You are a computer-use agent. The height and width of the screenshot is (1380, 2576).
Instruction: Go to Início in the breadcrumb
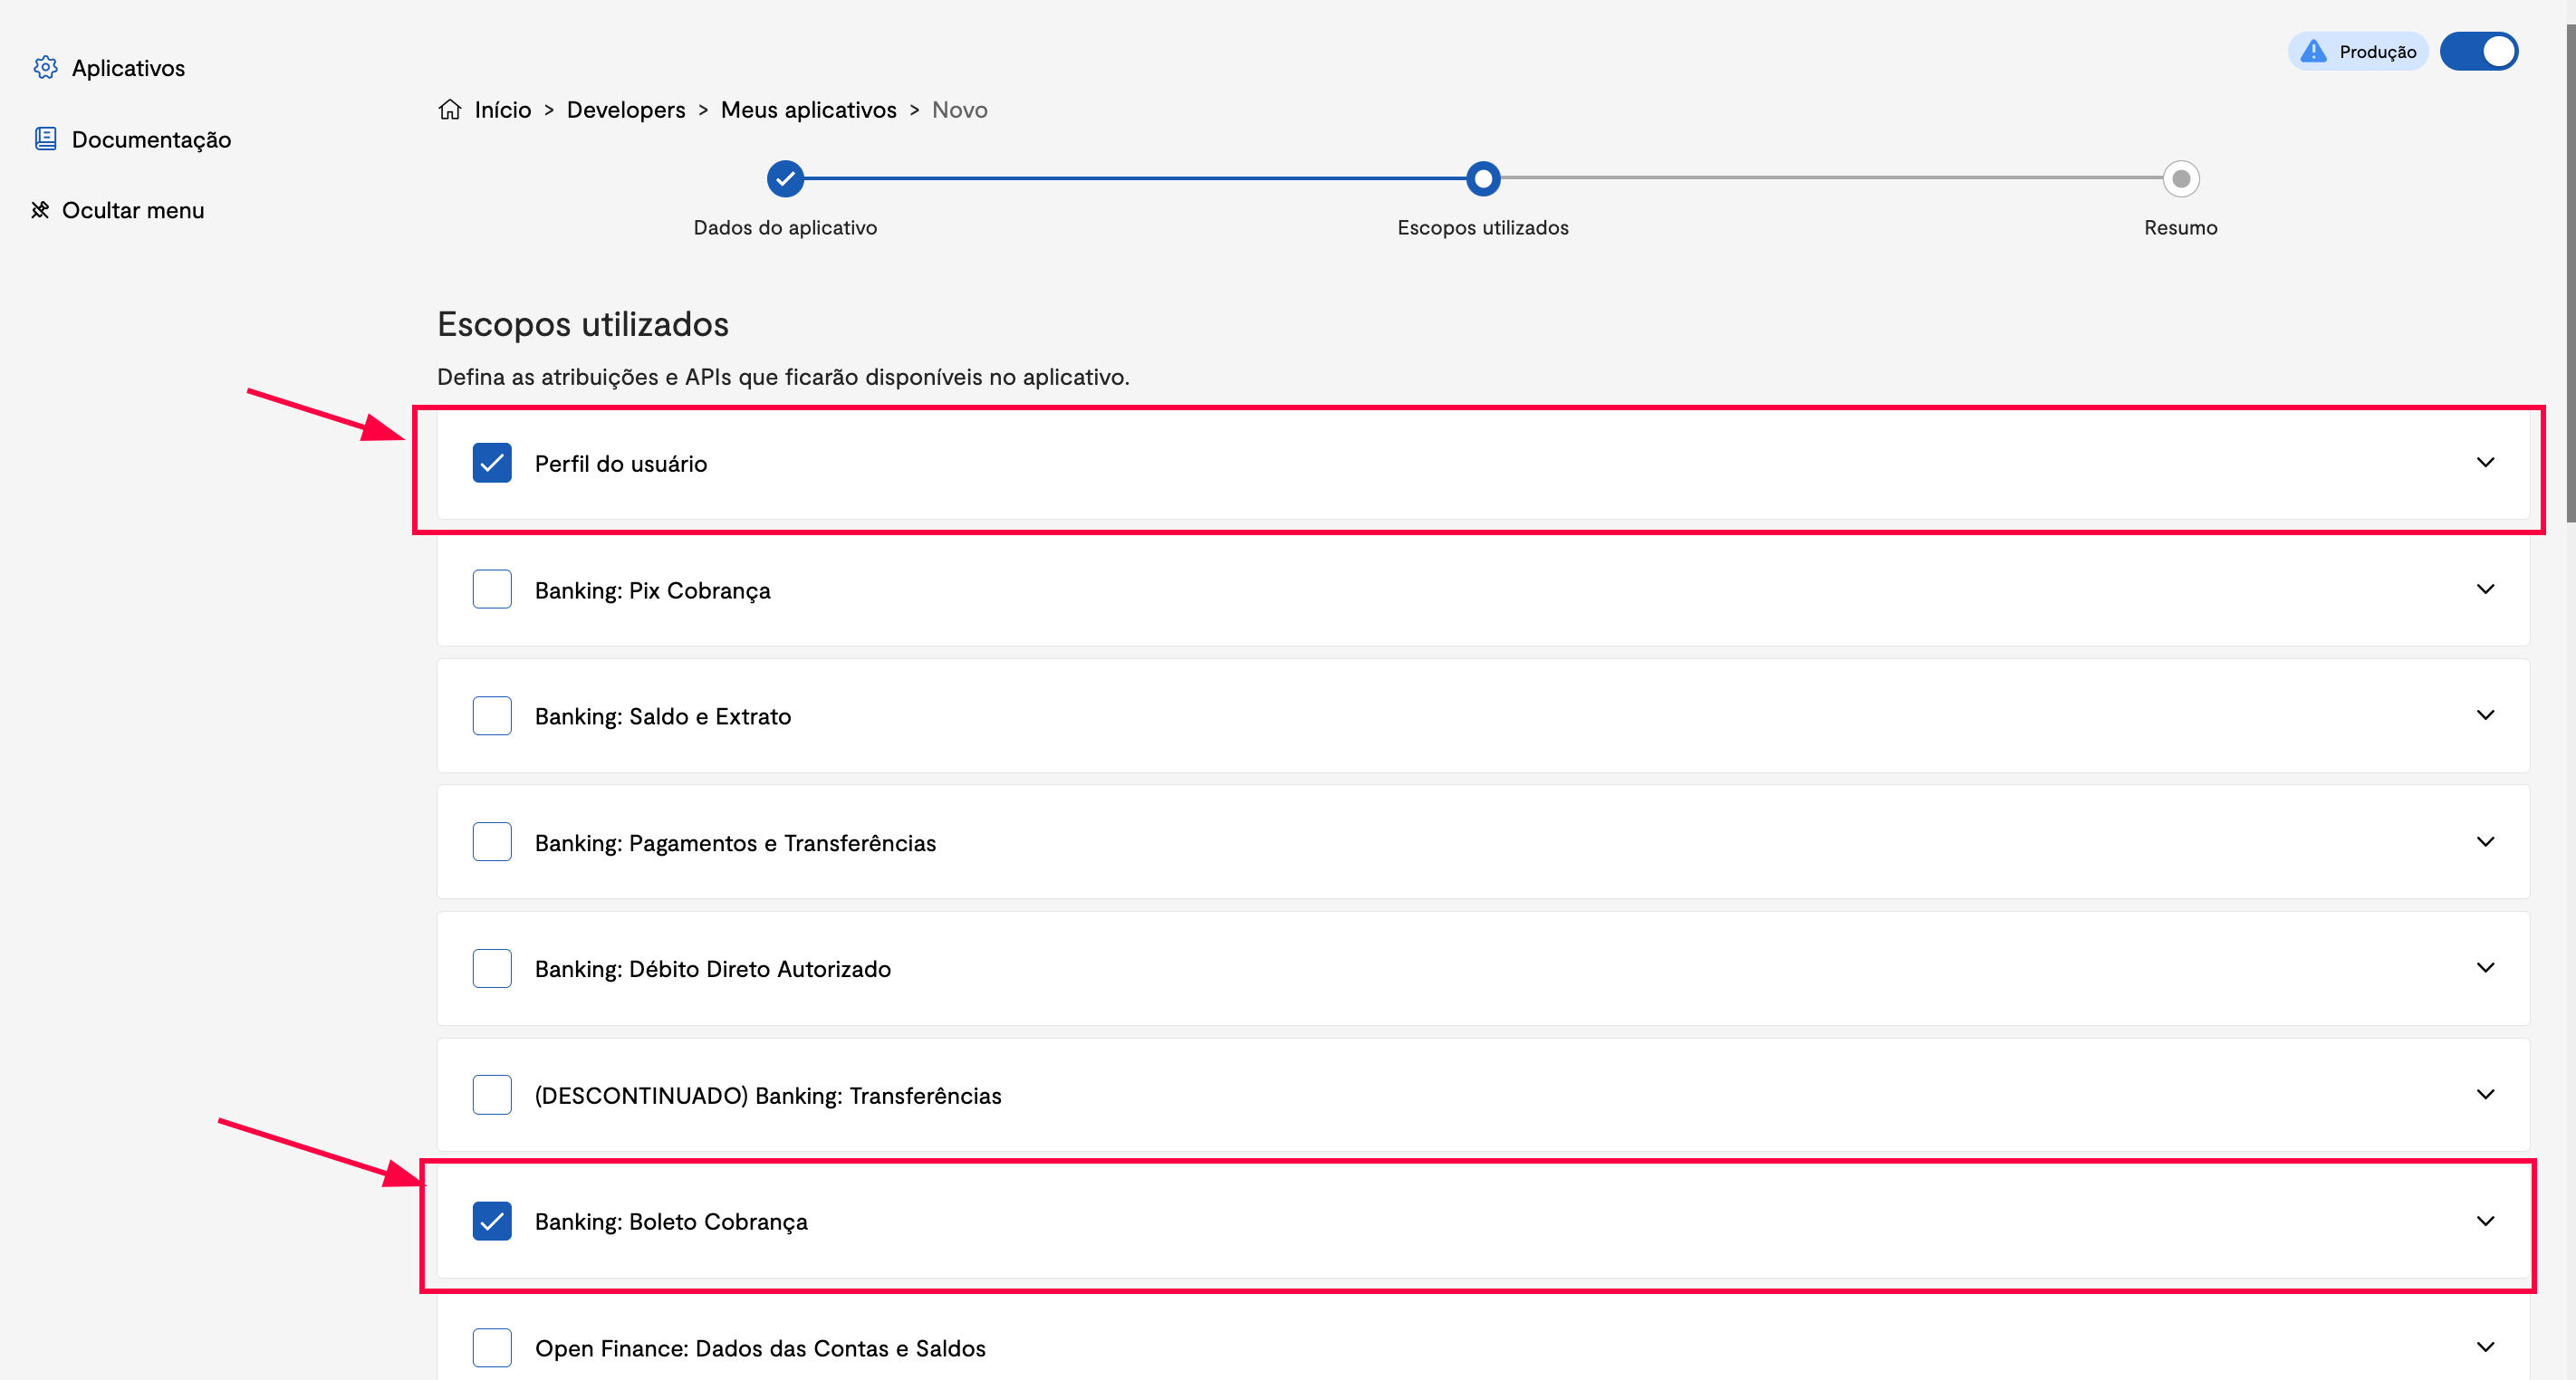[x=503, y=110]
